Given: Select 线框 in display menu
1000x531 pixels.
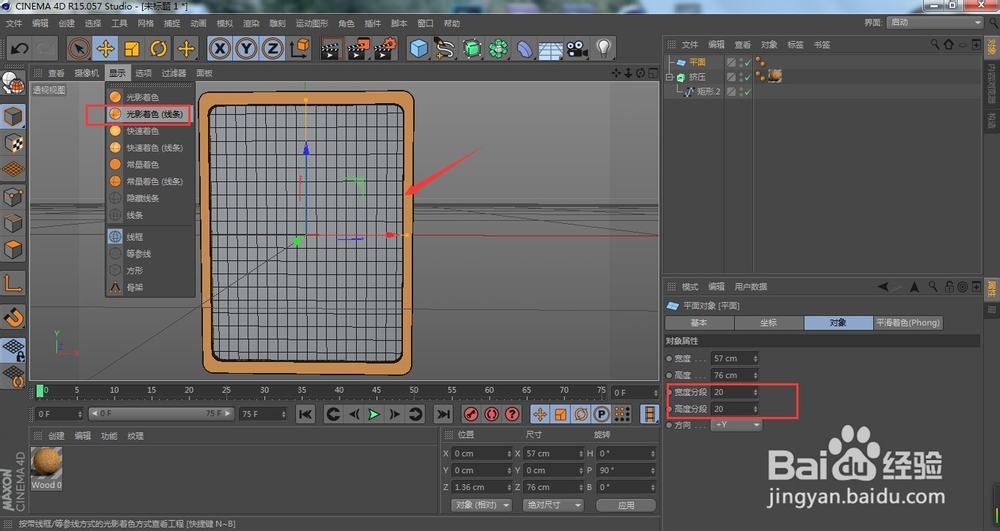Looking at the screenshot, I should (x=135, y=236).
